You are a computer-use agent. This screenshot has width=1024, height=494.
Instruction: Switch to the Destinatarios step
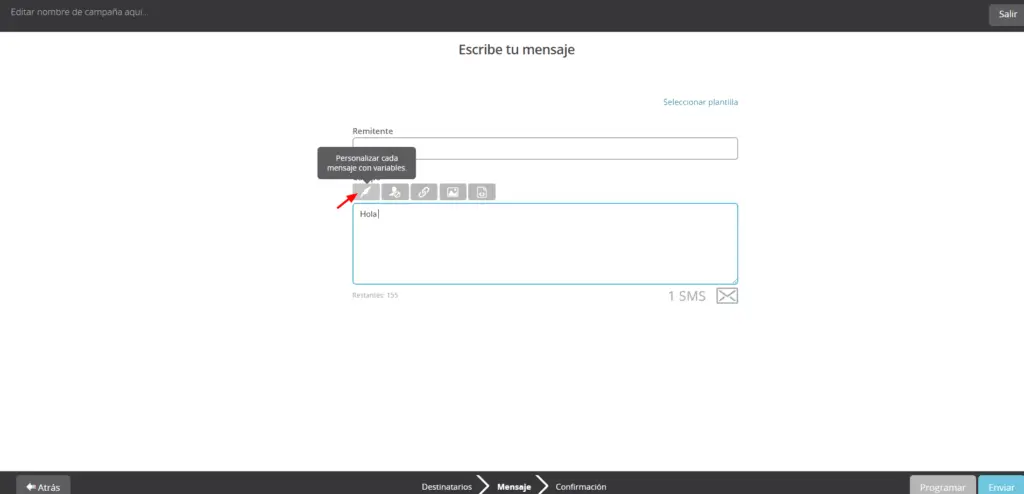446,487
